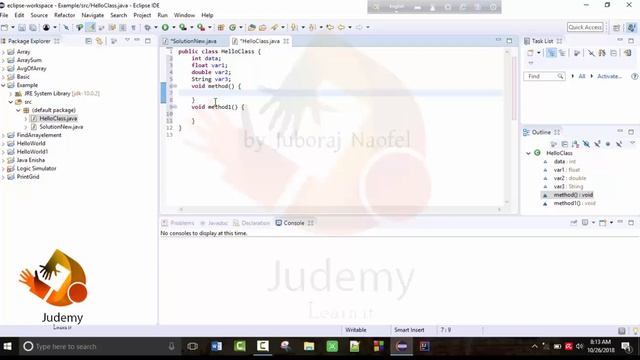The image size is (640, 360).
Task: Click the New Java Package icon
Action: 221,27
